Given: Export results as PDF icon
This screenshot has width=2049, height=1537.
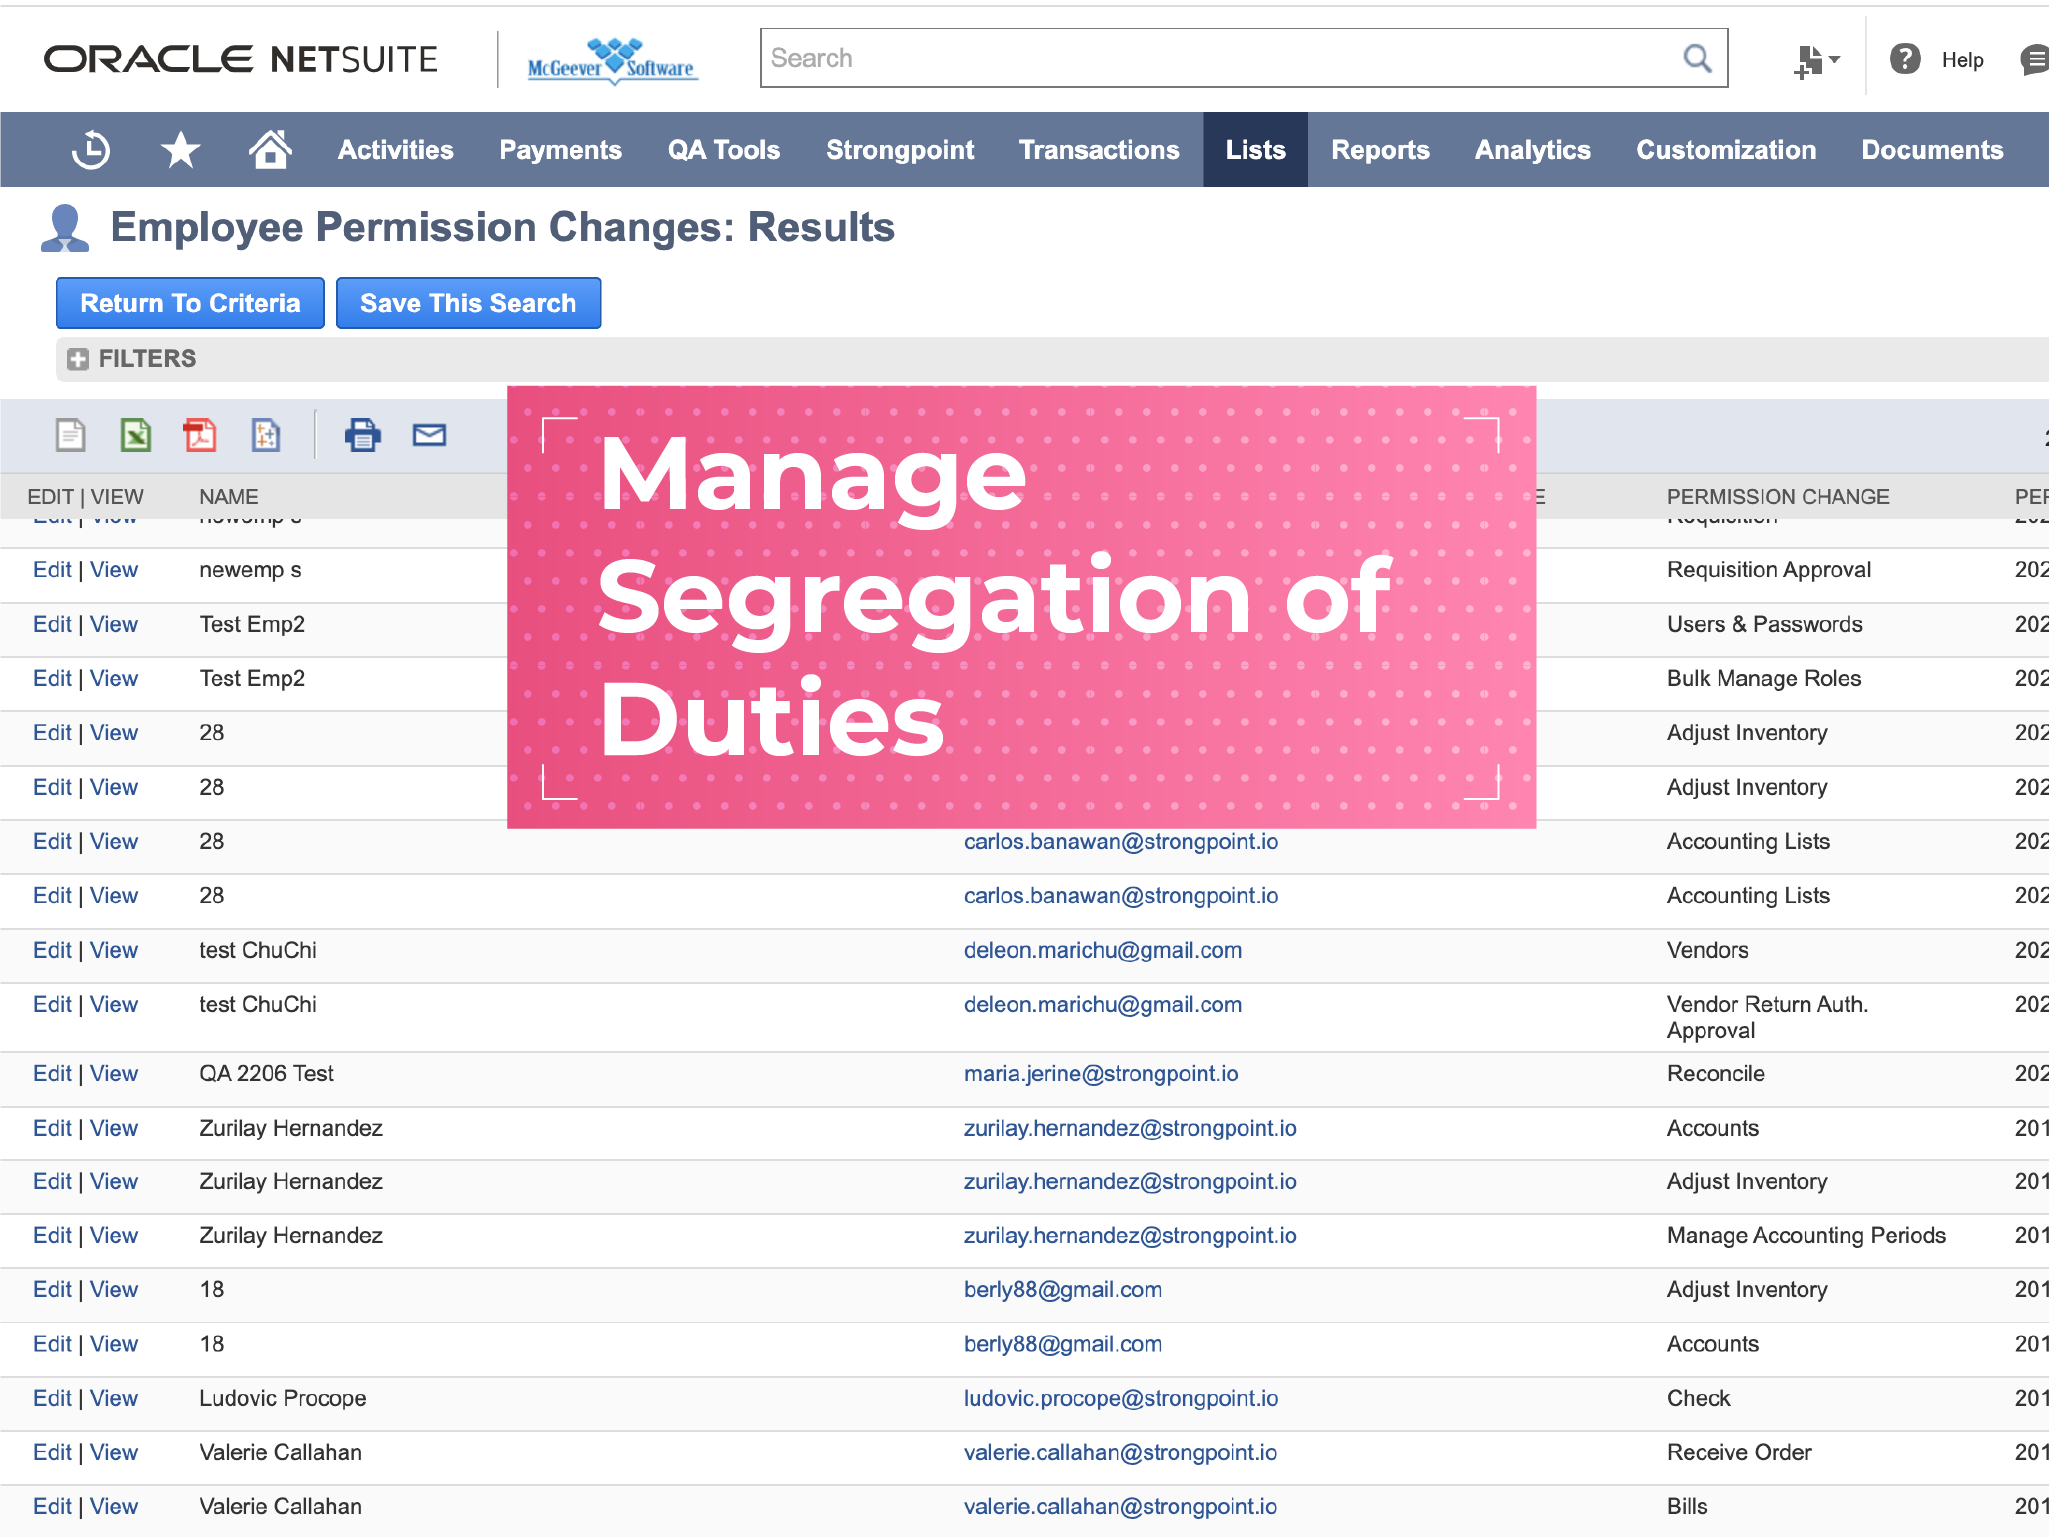Looking at the screenshot, I should (x=200, y=435).
